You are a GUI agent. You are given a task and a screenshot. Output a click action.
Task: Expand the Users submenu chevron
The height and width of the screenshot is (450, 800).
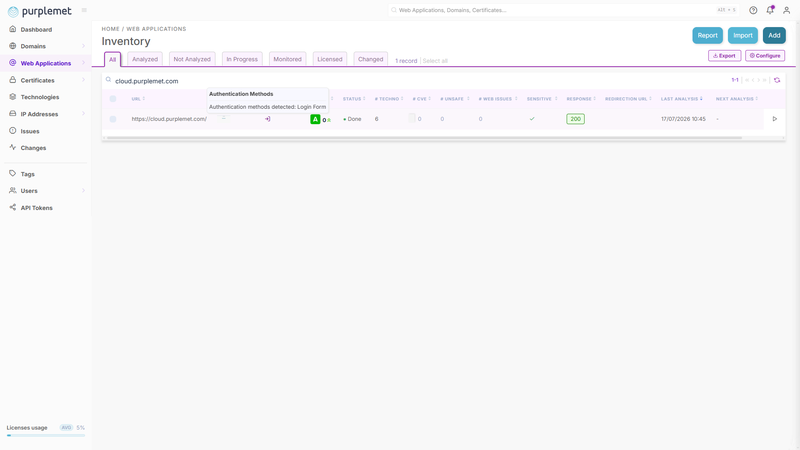(x=84, y=190)
